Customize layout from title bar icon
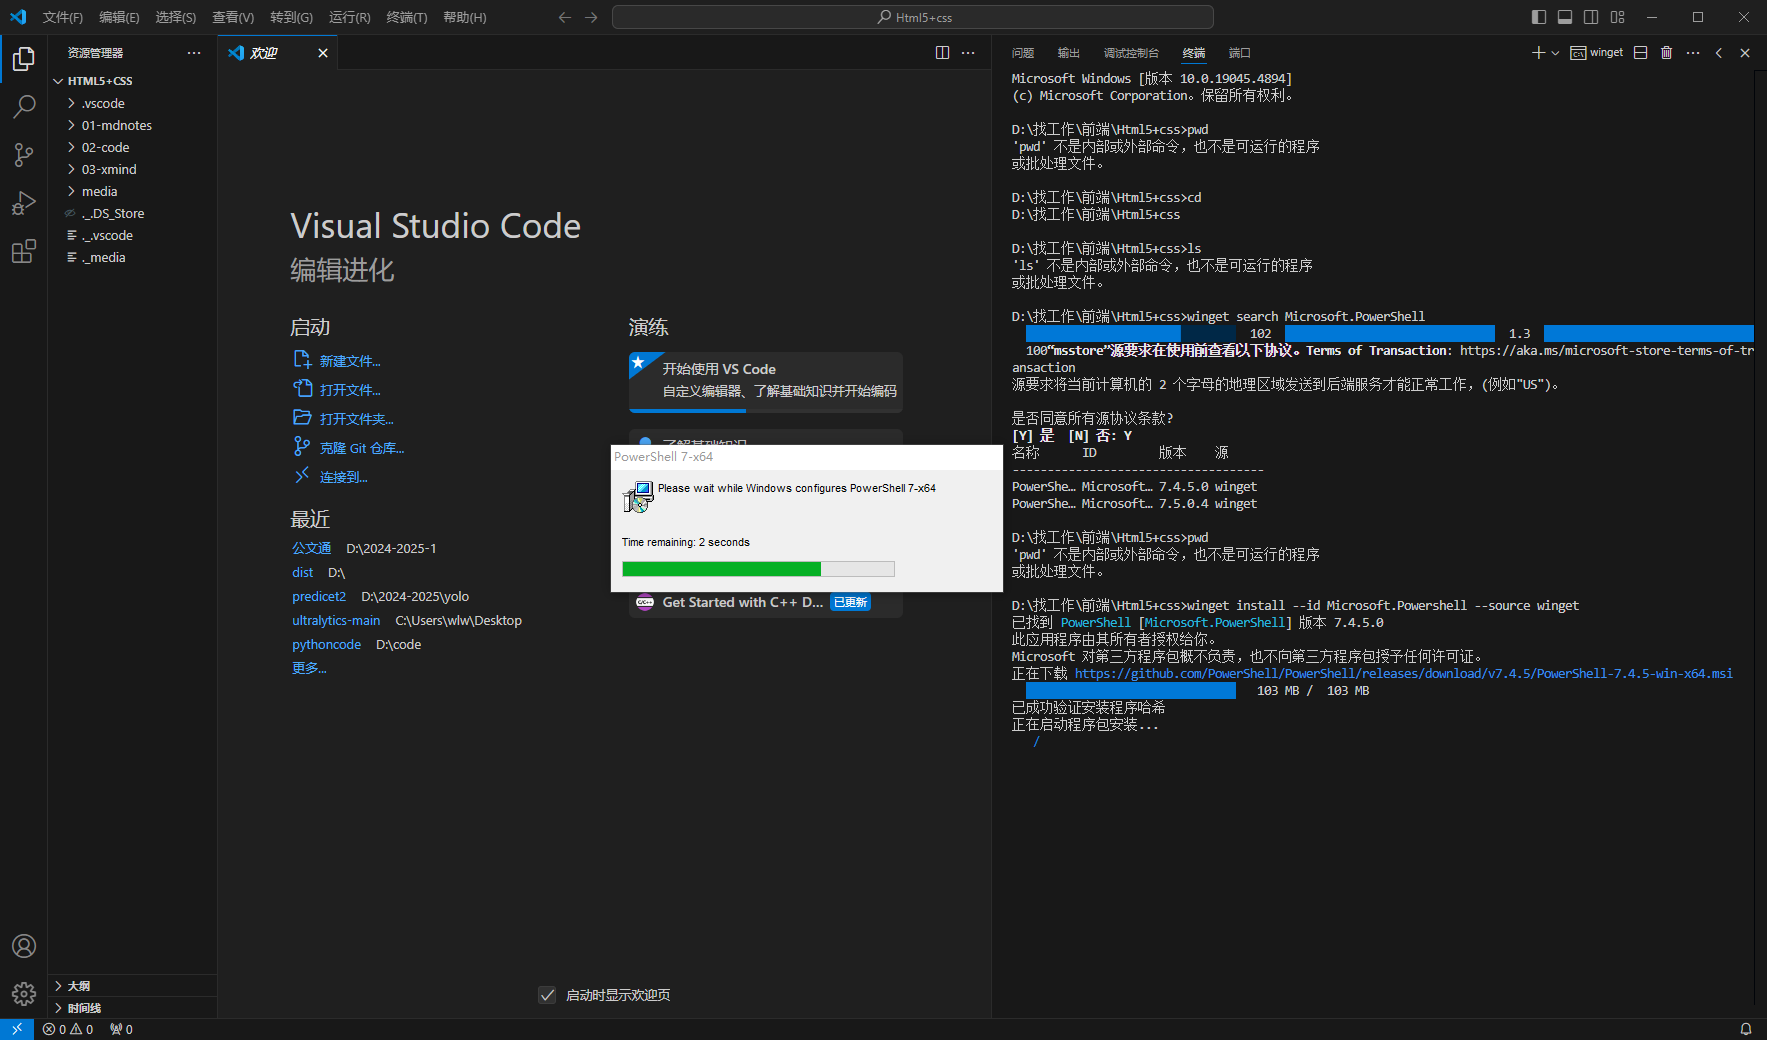 click(x=1618, y=17)
